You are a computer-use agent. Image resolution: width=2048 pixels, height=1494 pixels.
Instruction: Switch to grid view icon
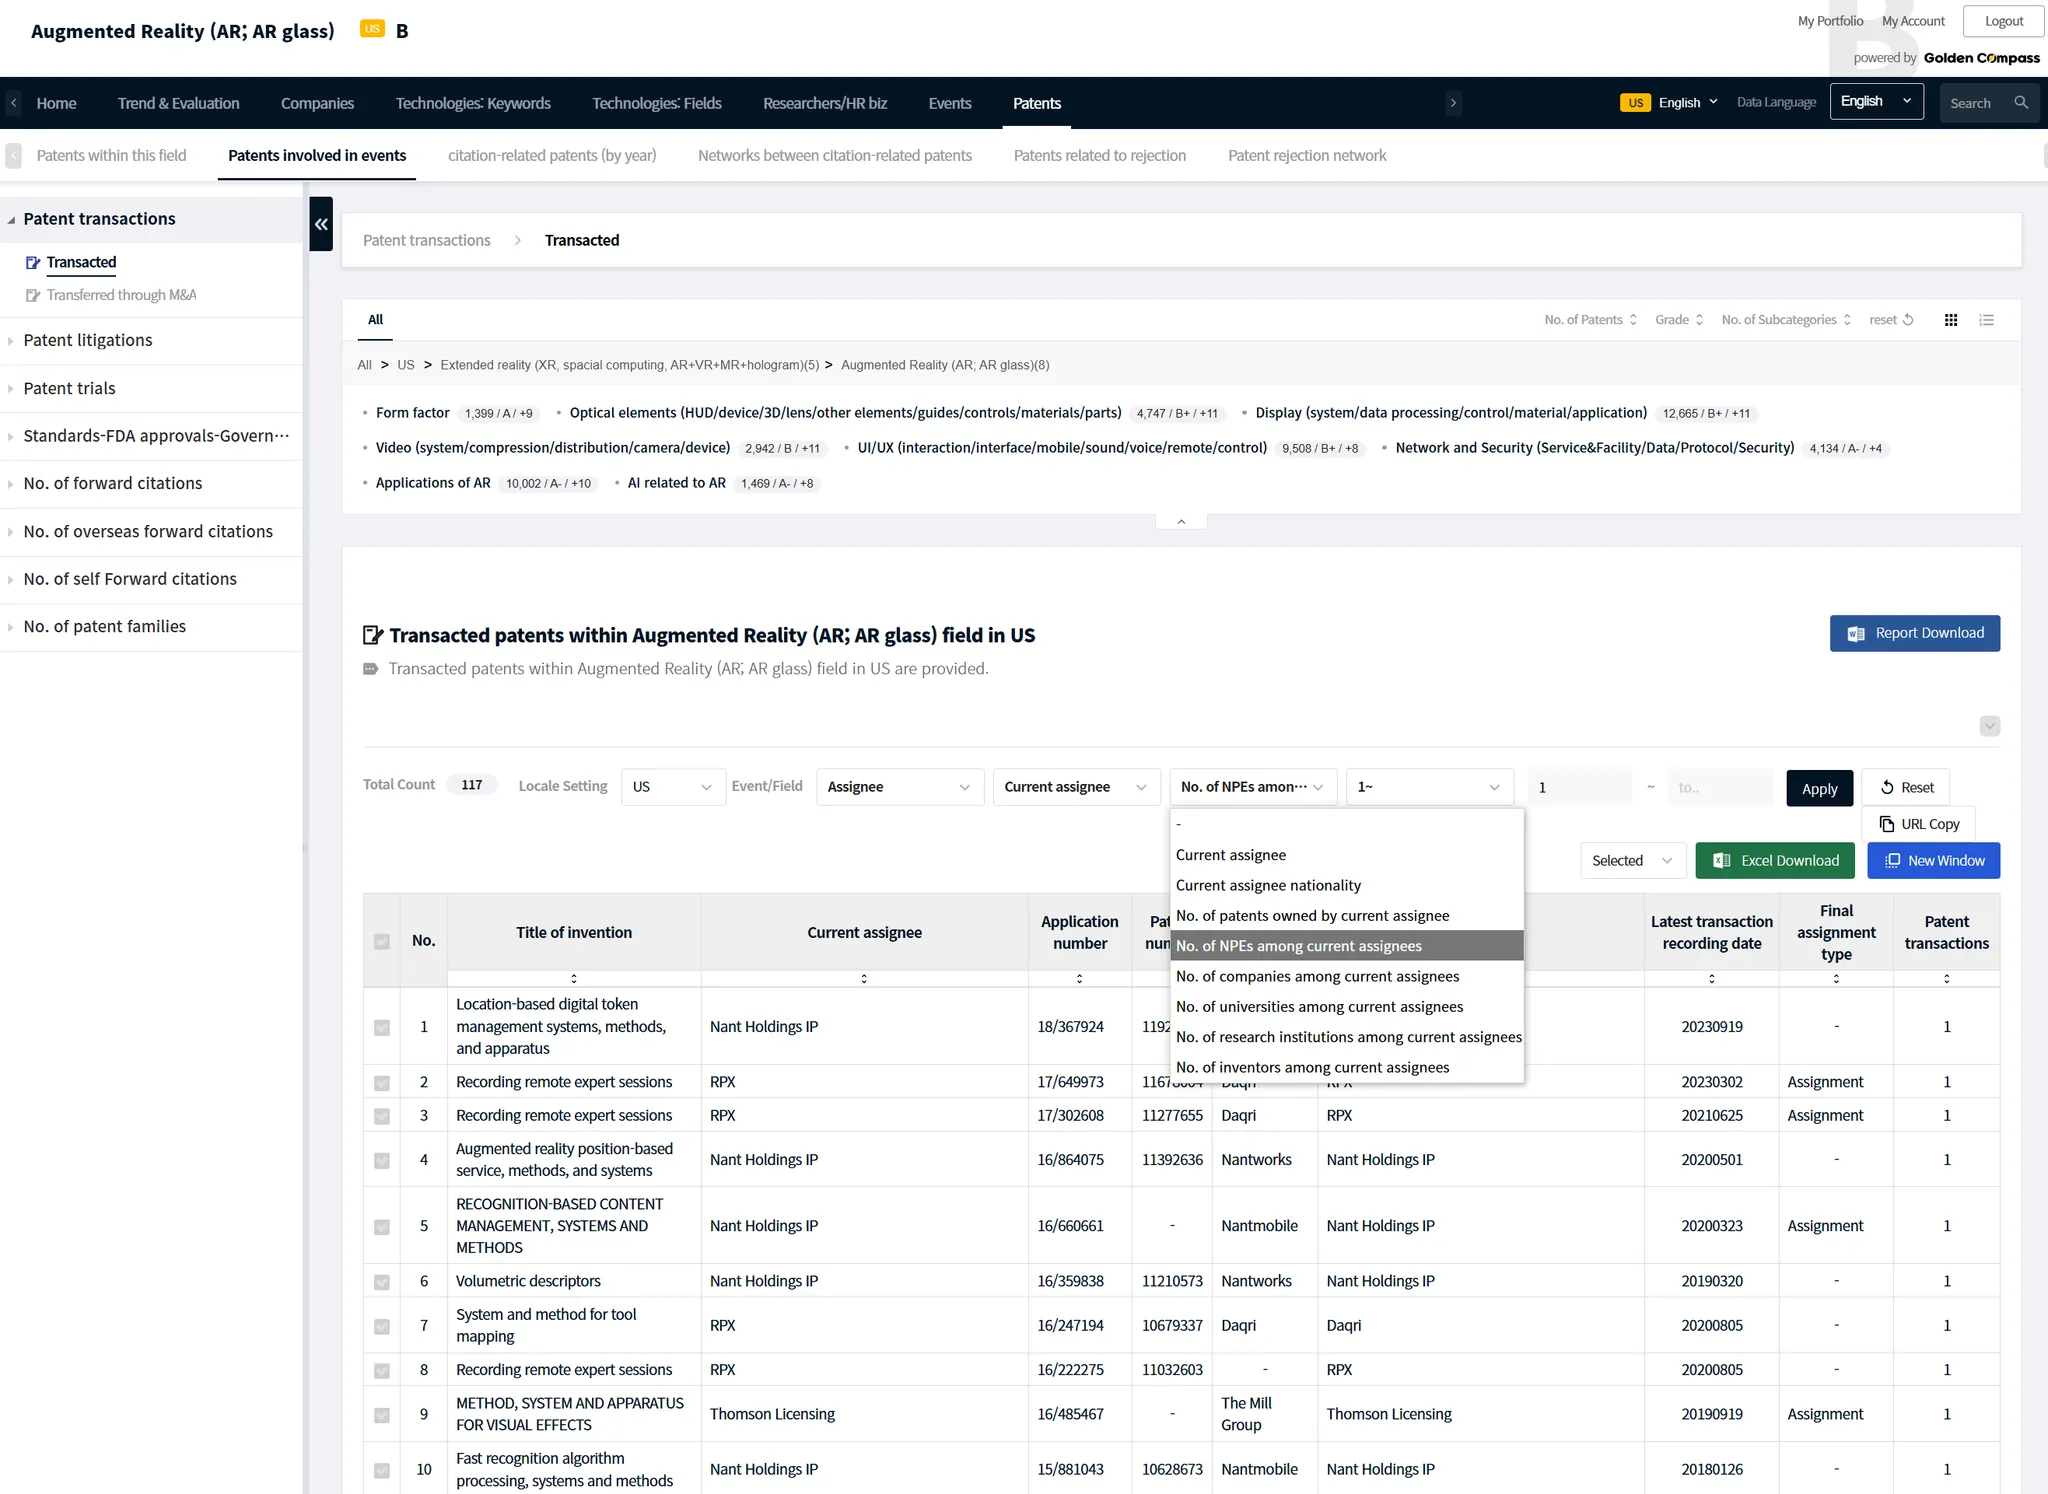[x=1950, y=320]
